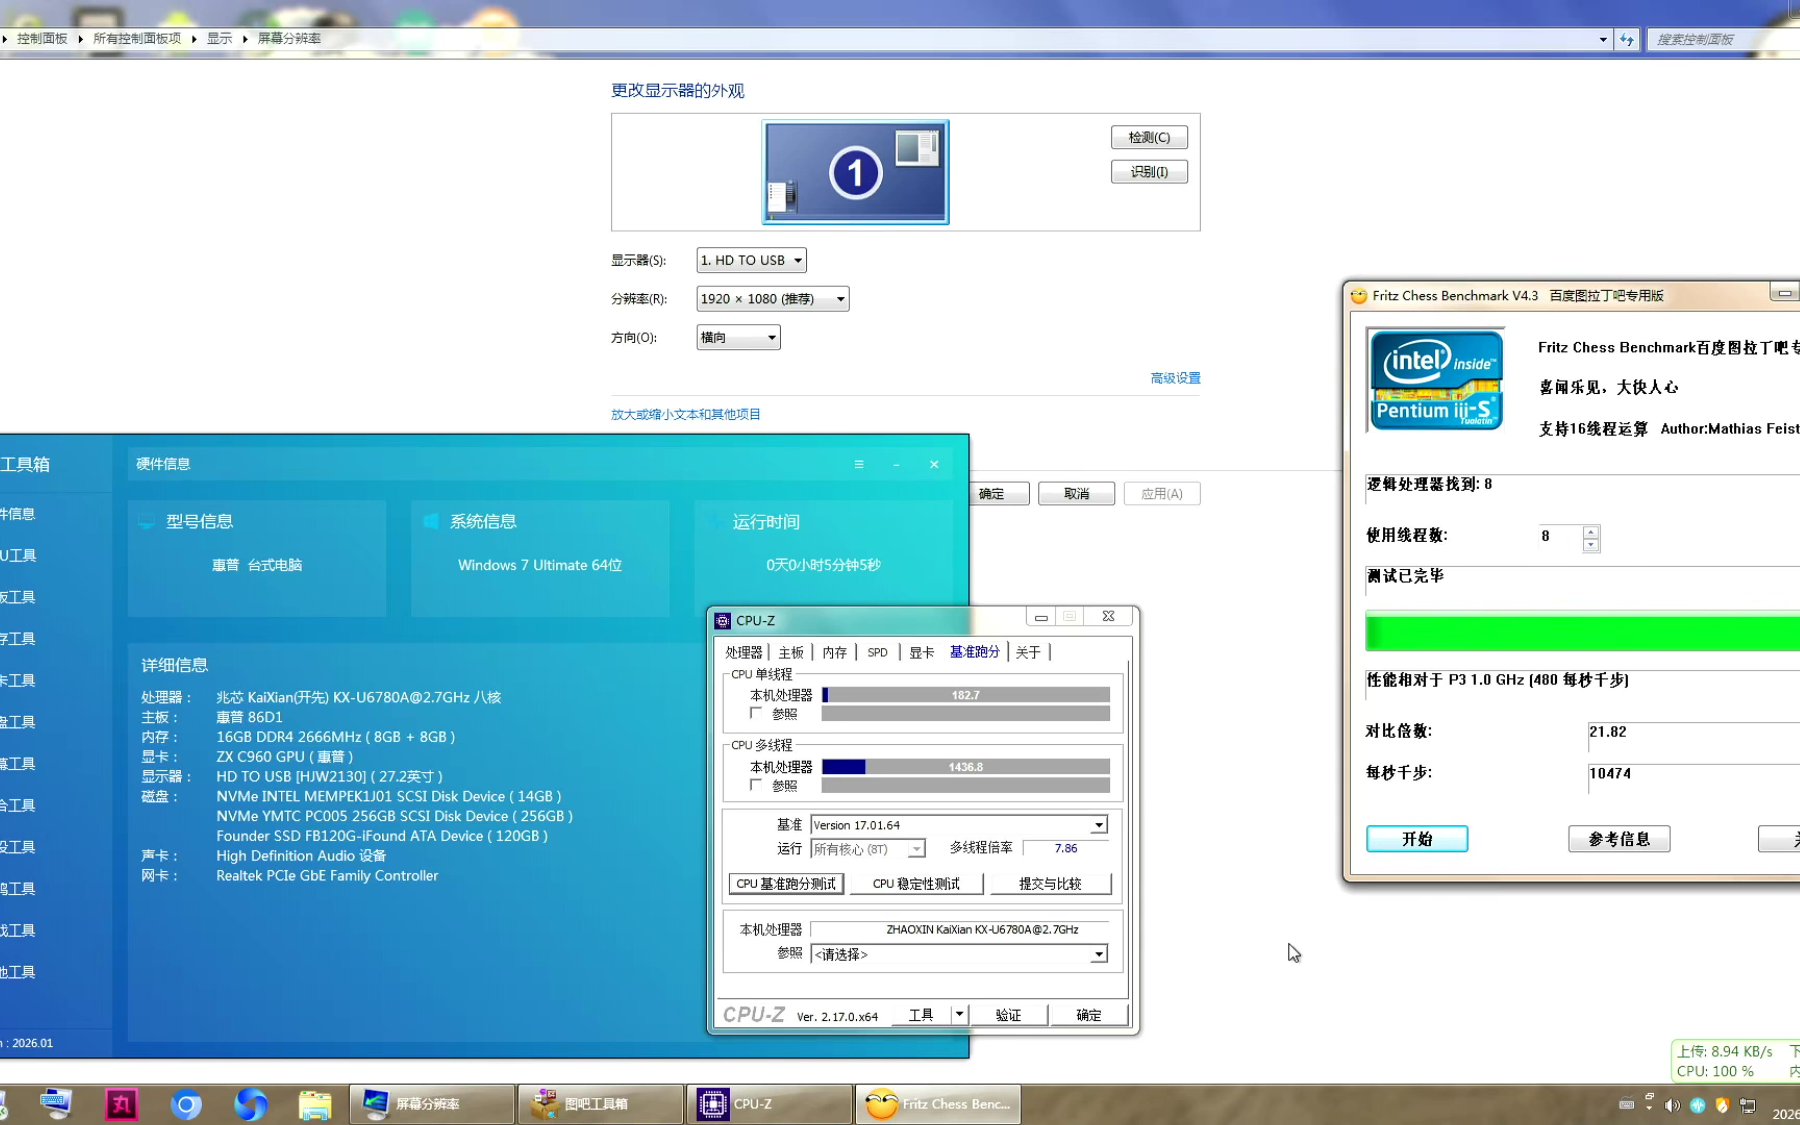
Task: Minimize the hardware info window
Action: click(896, 464)
